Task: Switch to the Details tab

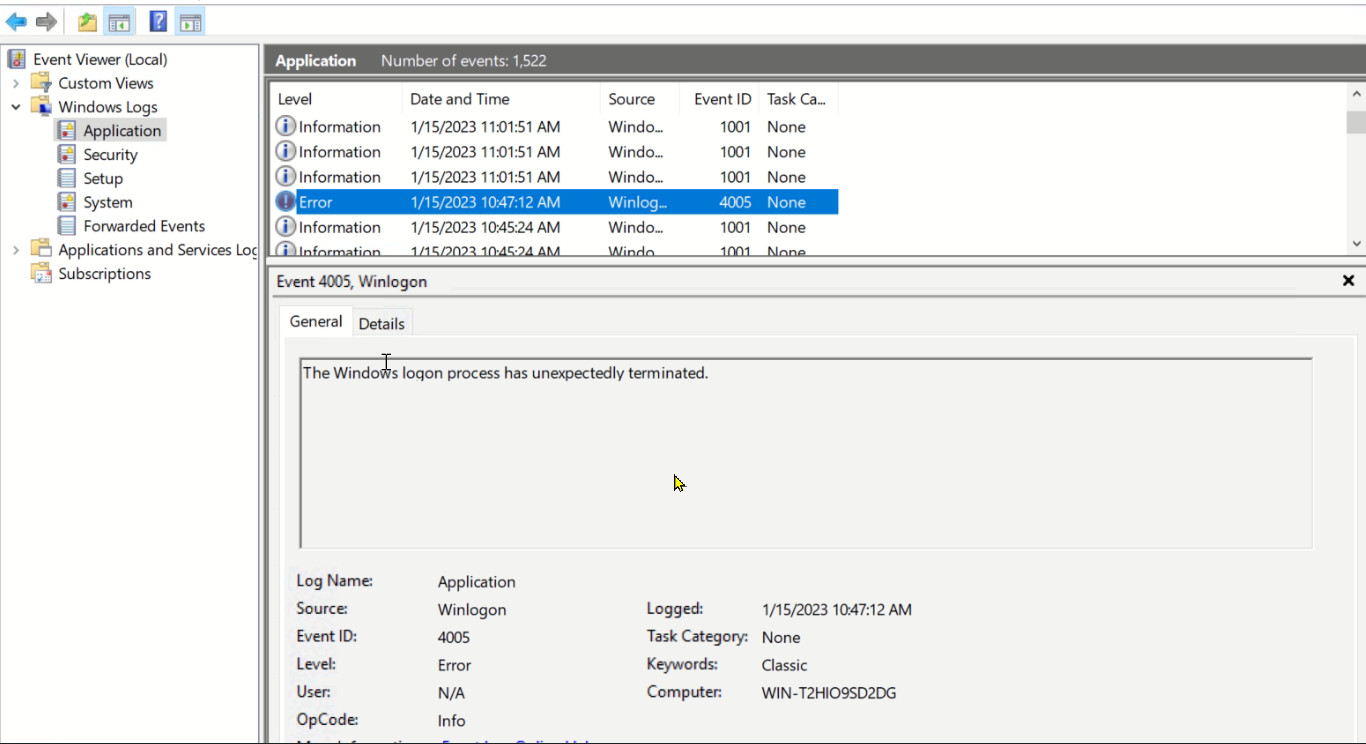Action: pos(381,323)
